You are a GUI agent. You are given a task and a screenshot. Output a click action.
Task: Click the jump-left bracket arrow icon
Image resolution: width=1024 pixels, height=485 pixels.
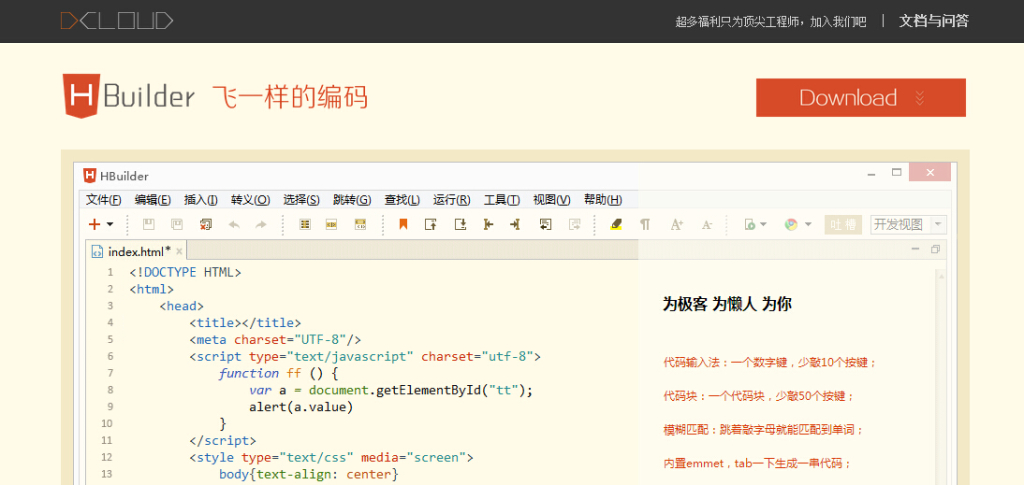point(488,225)
